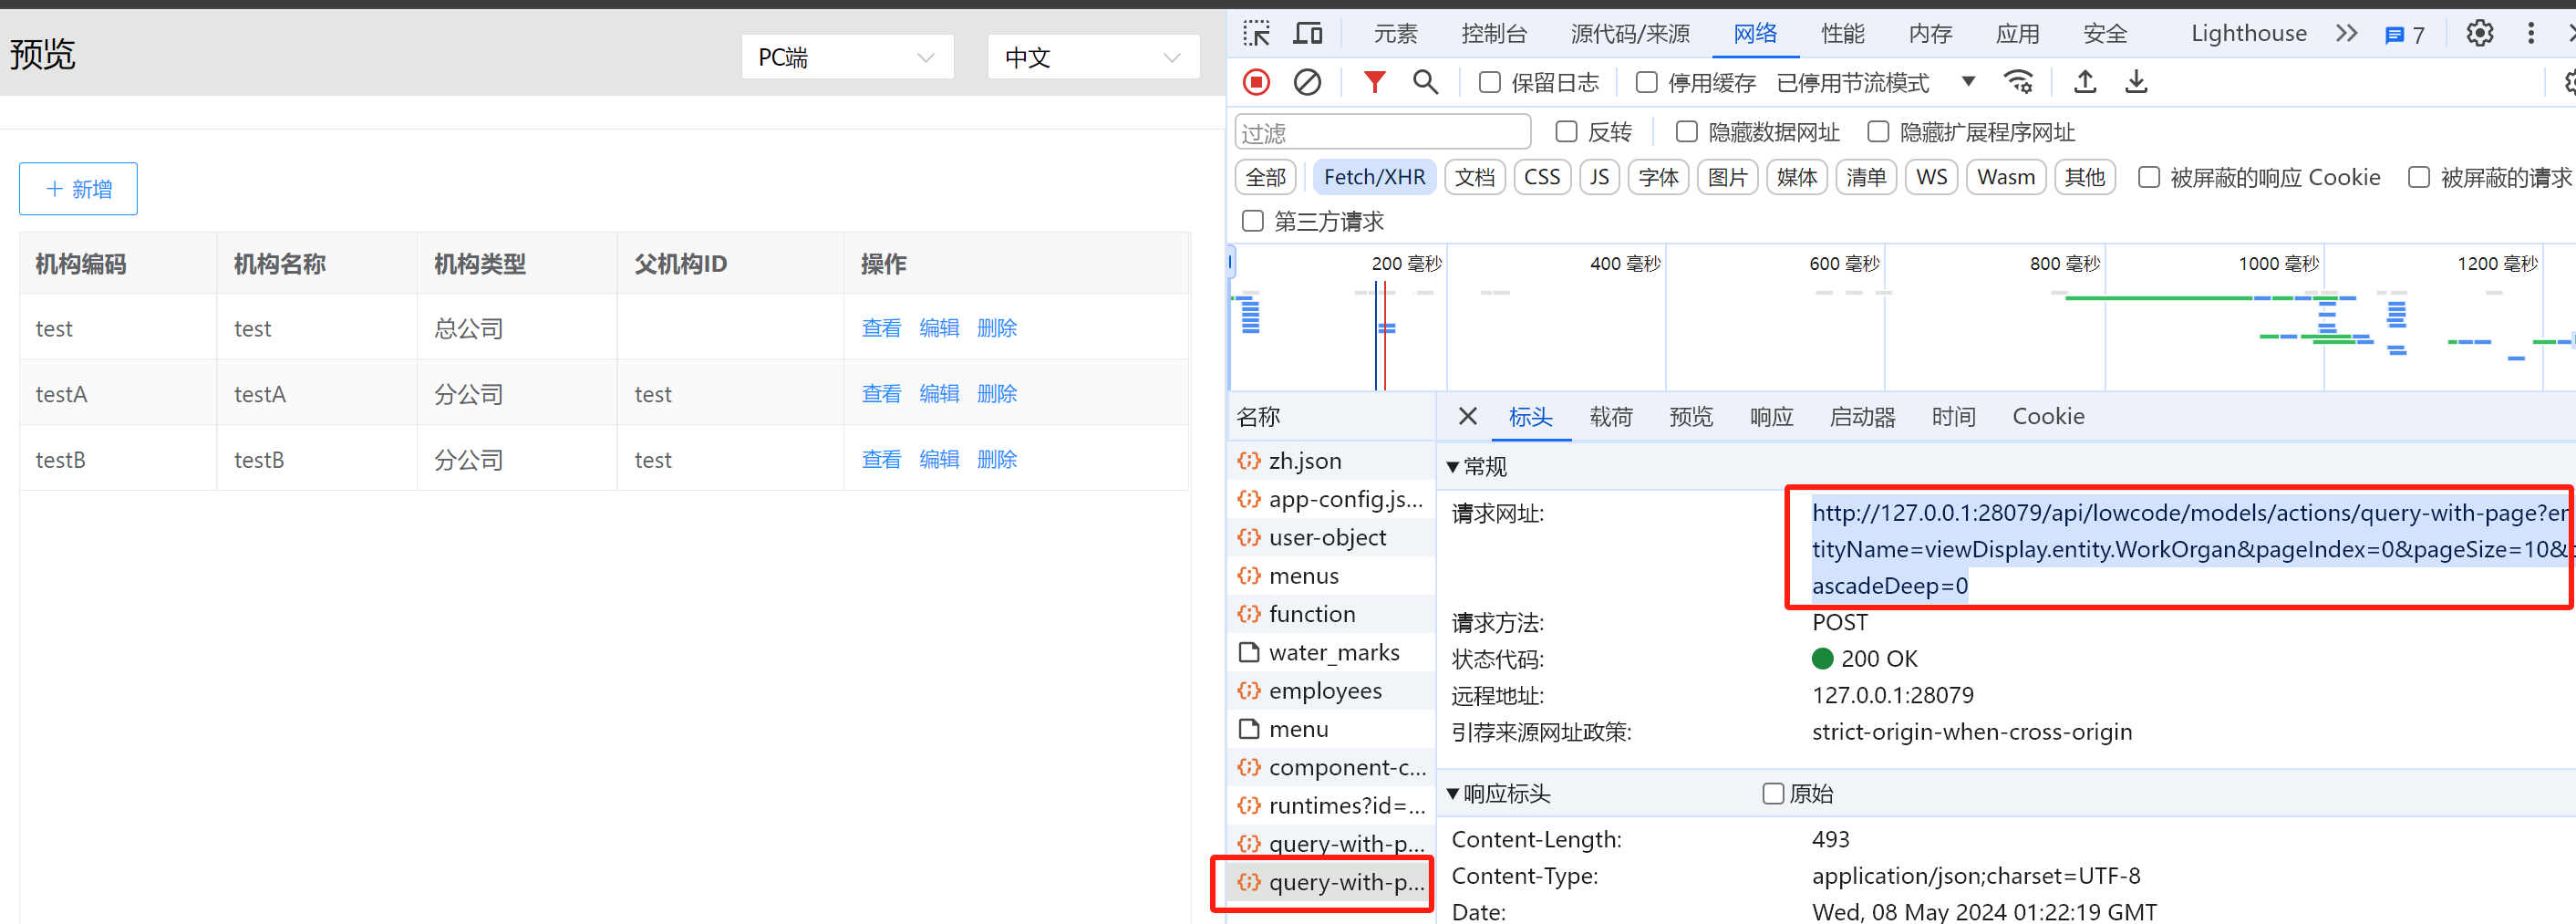Click the 过滤 filter input field
Screen dimensions: 2576x924
pos(1382,132)
